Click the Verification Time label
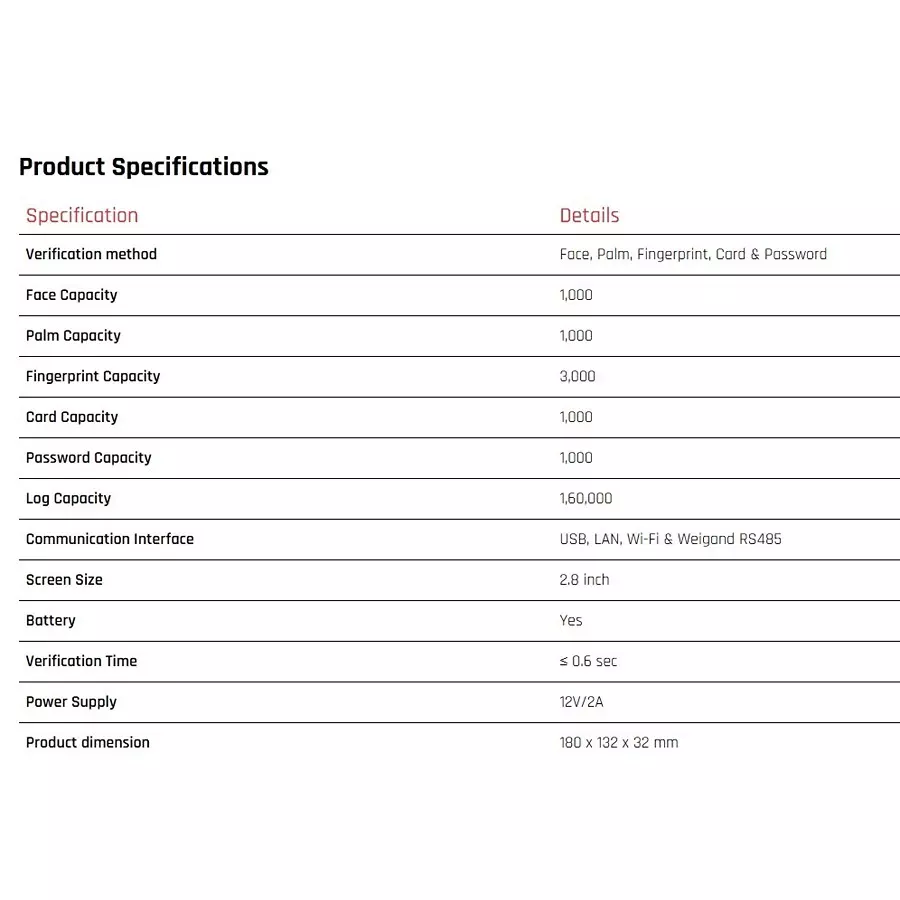The image size is (900, 900). 82,661
